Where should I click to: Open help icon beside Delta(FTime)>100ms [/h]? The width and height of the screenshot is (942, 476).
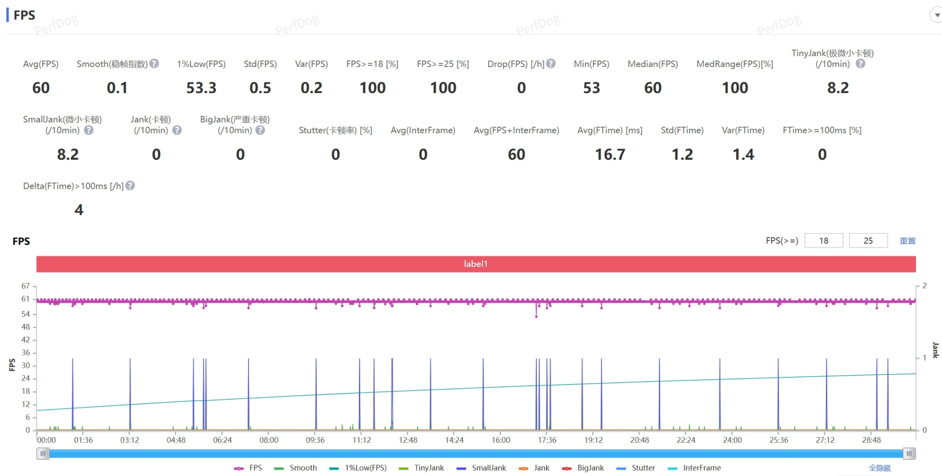pyautogui.click(x=130, y=186)
